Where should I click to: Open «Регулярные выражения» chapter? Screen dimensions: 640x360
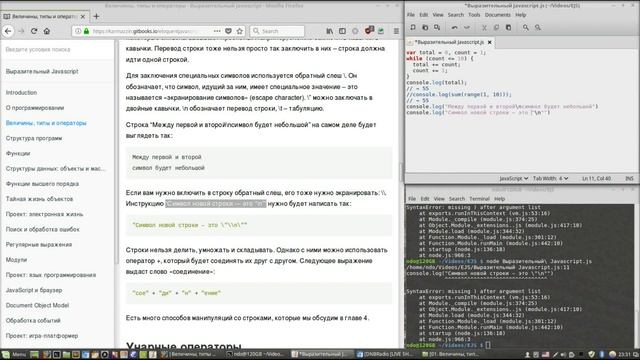pos(39,244)
